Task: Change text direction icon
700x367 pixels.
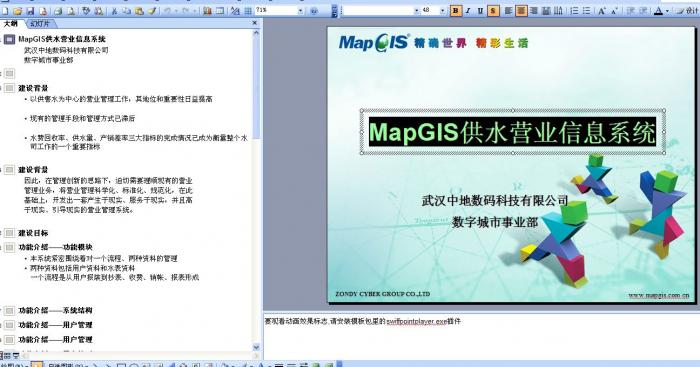Action: (558, 11)
